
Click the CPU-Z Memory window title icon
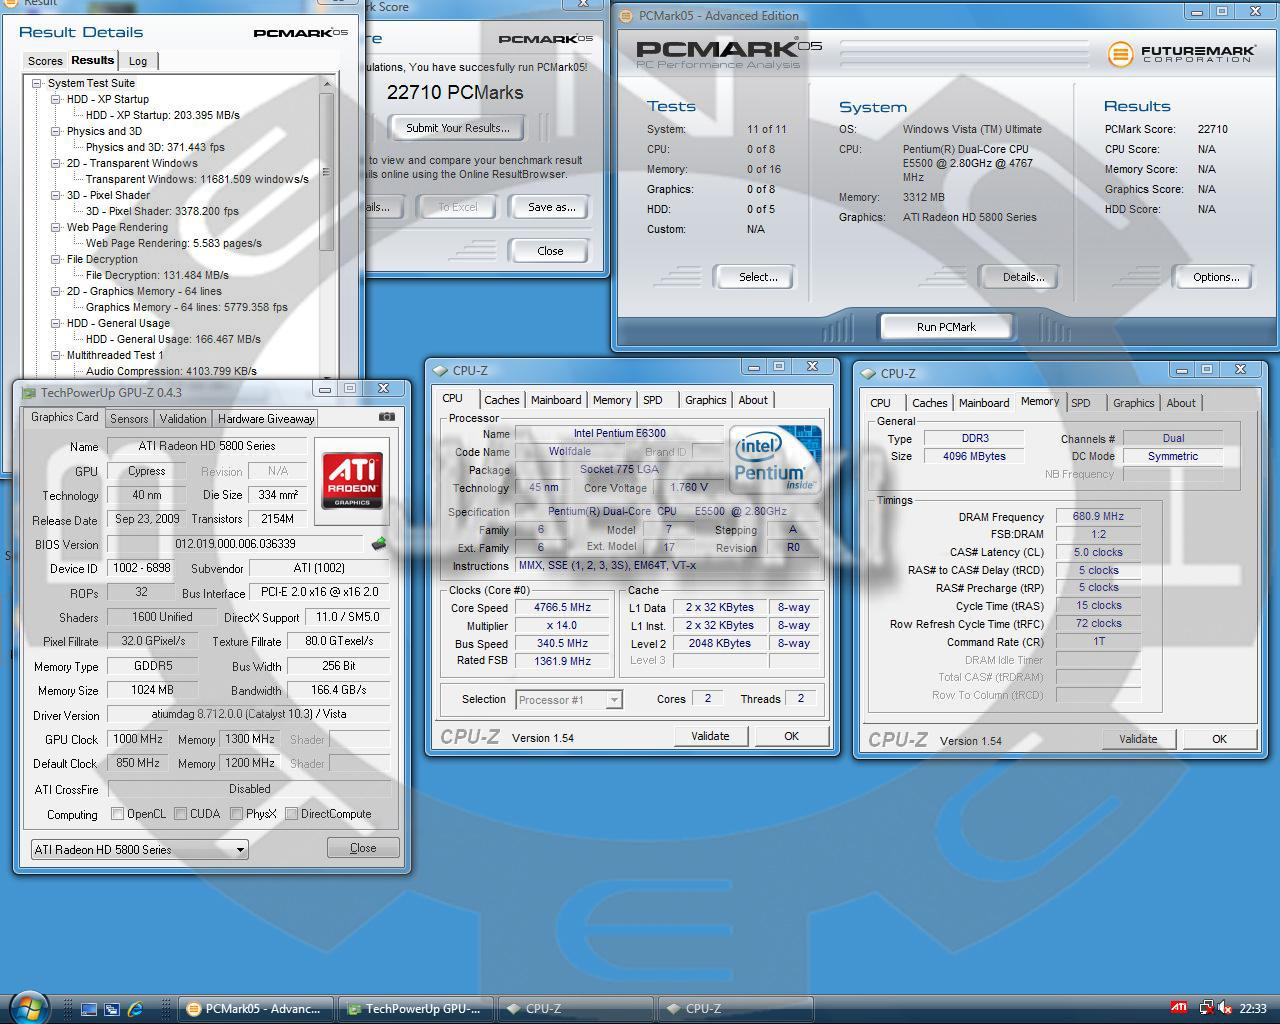point(868,373)
